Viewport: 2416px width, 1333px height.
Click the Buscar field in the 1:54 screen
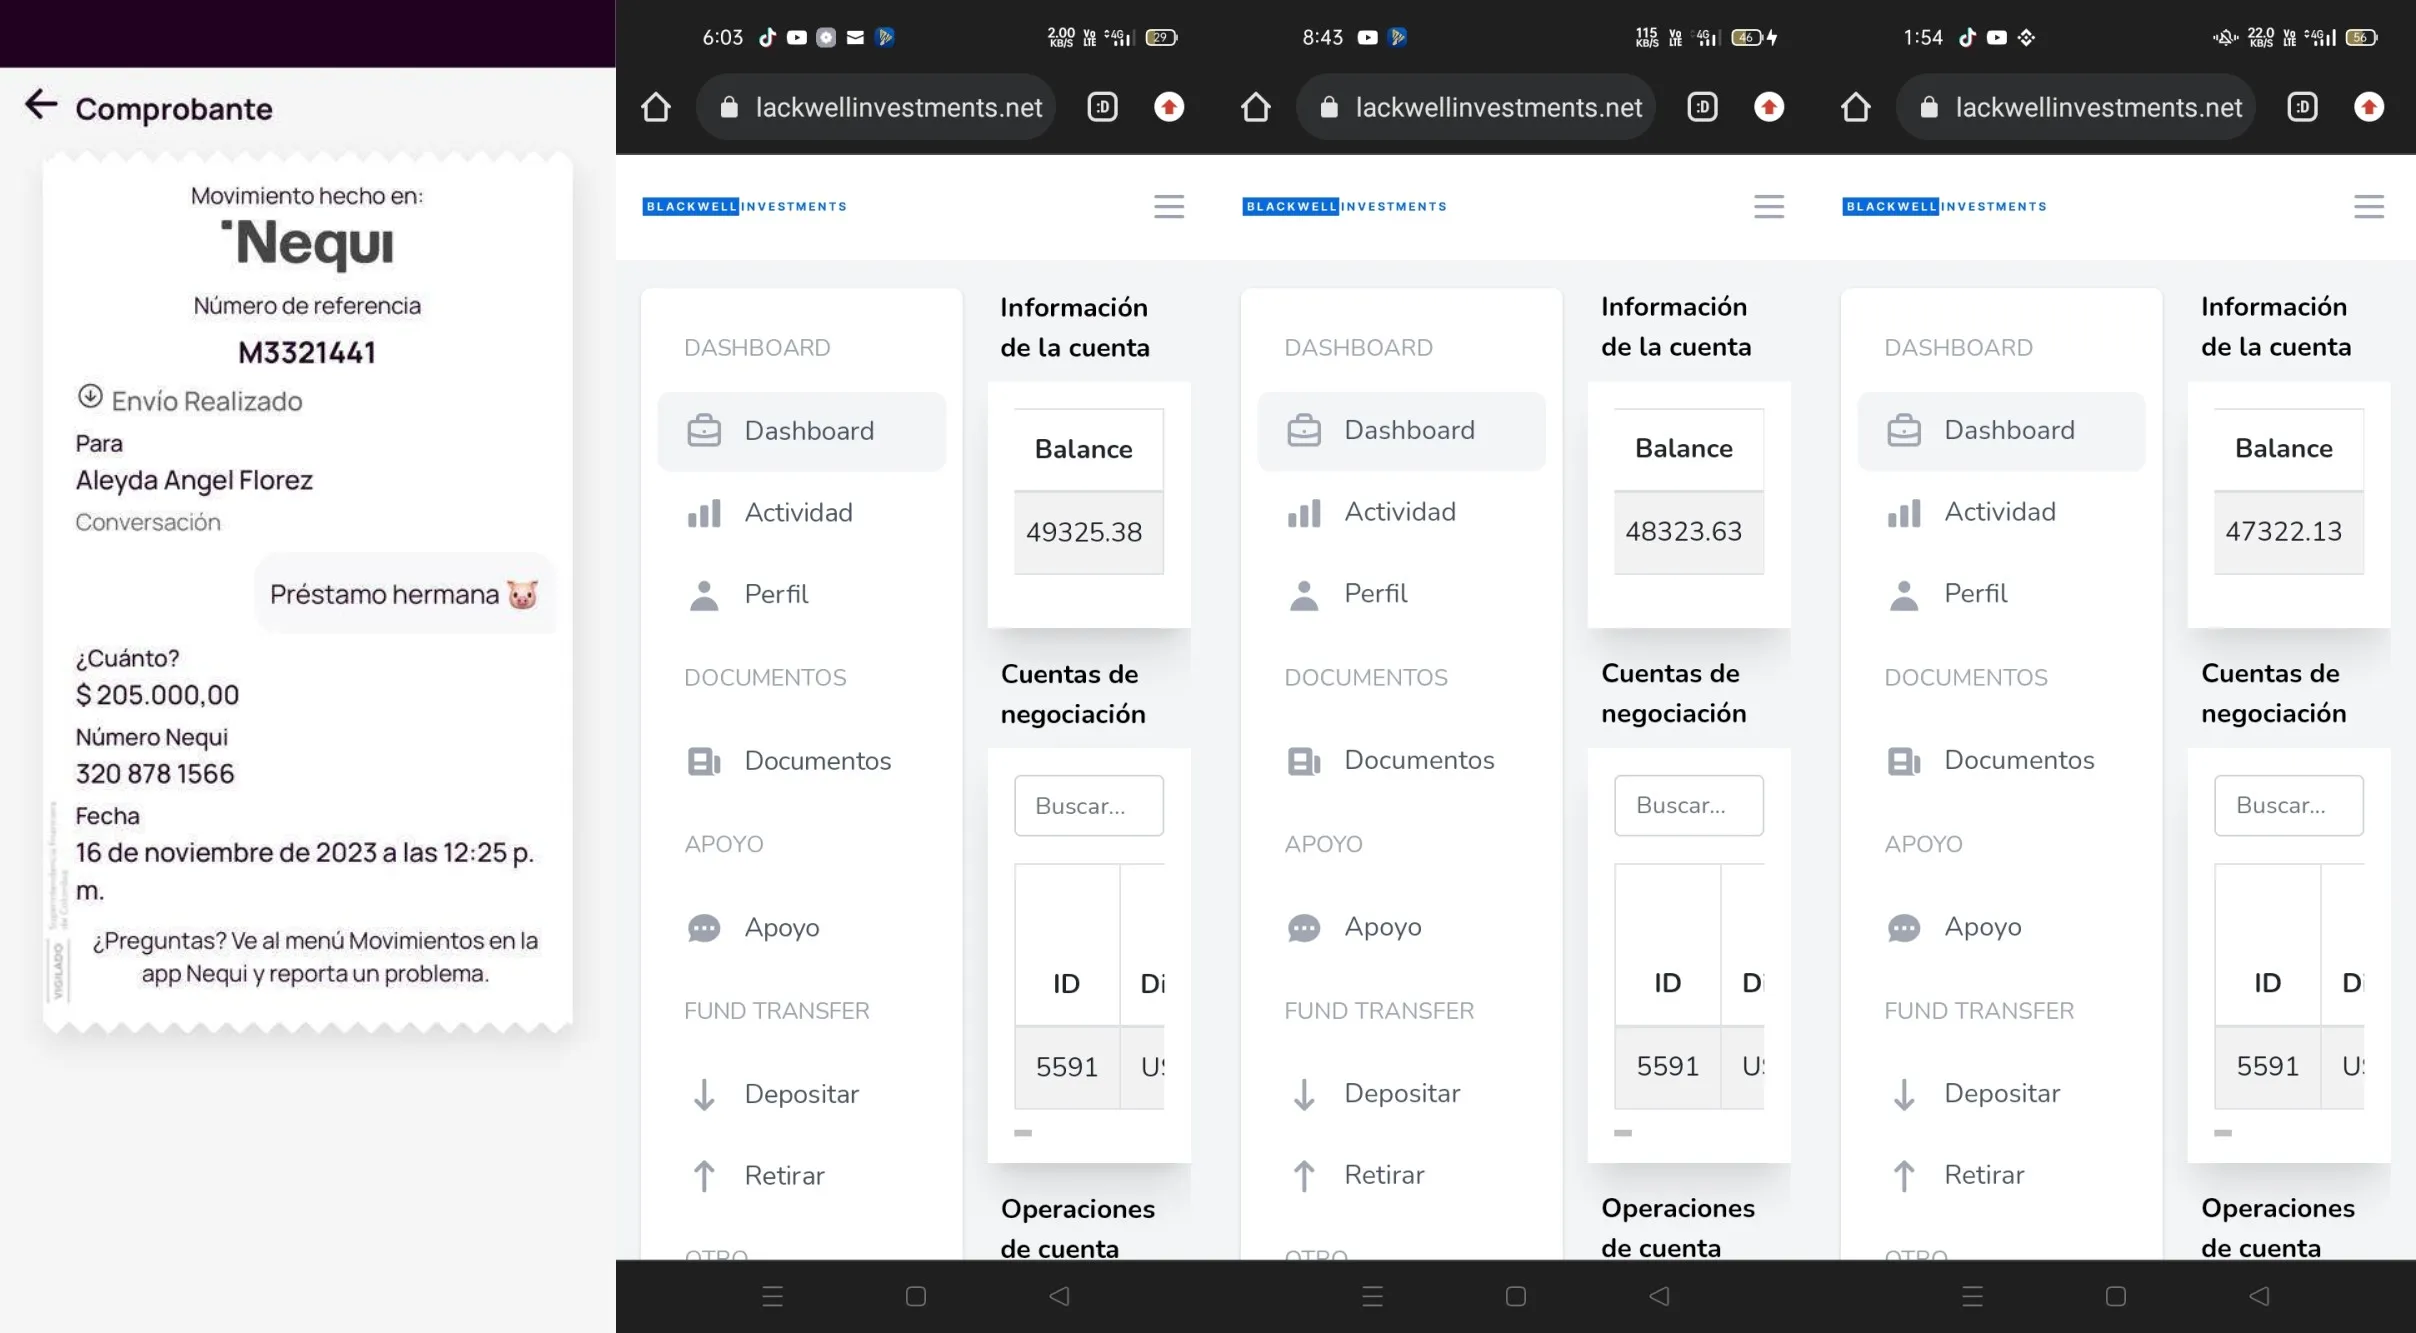[x=2289, y=806]
